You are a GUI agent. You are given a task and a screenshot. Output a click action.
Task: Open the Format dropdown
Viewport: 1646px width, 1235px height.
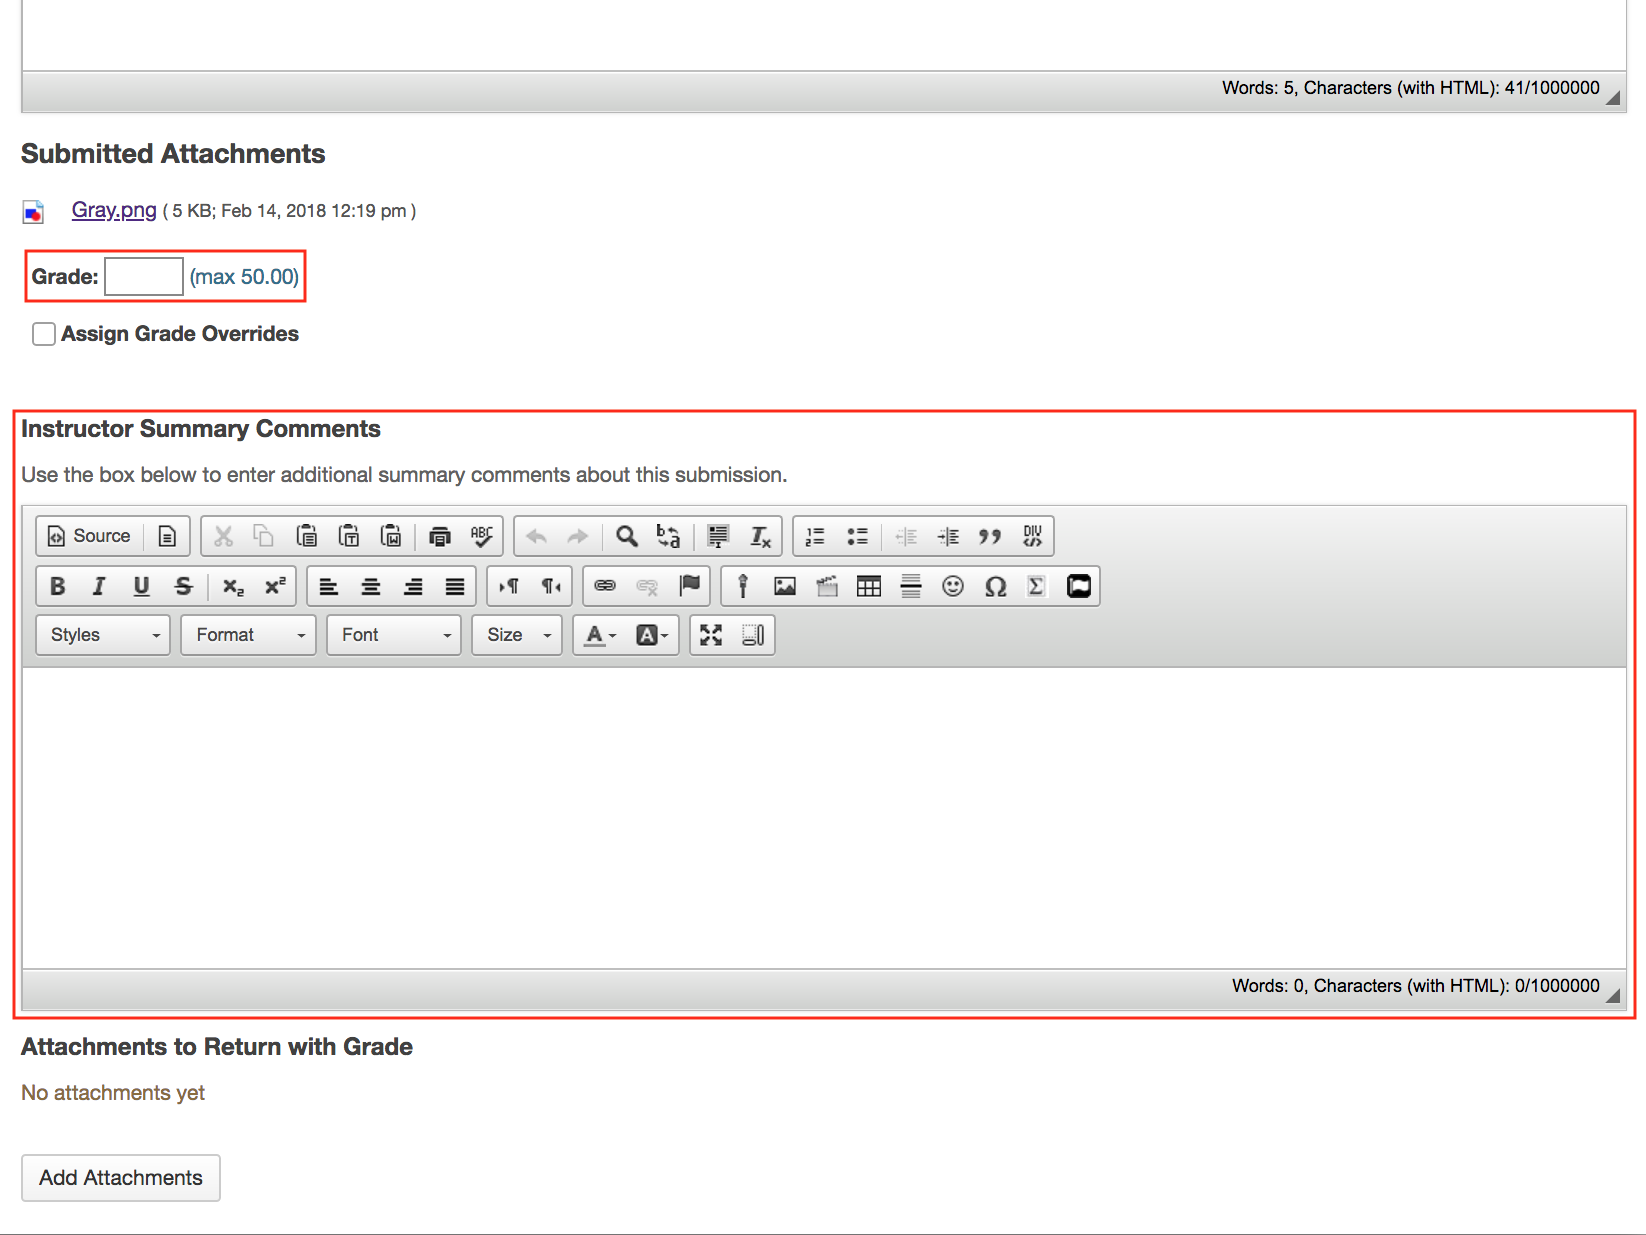pos(247,635)
